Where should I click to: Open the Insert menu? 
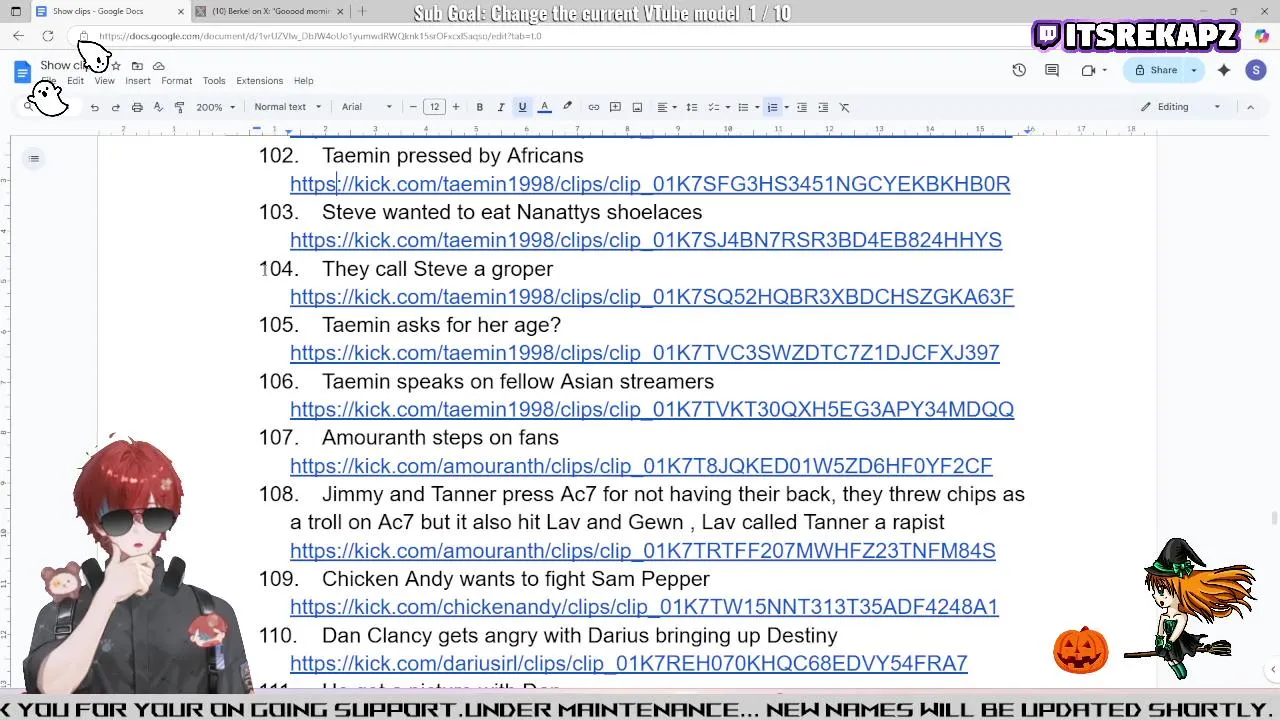[x=138, y=81]
